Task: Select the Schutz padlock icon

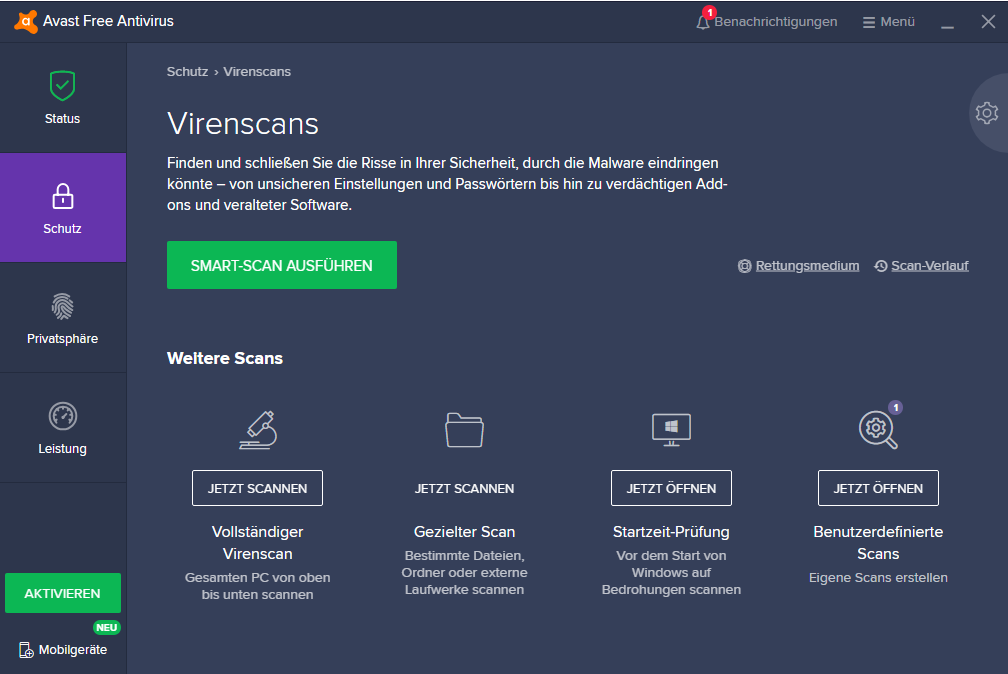Action: coord(62,196)
